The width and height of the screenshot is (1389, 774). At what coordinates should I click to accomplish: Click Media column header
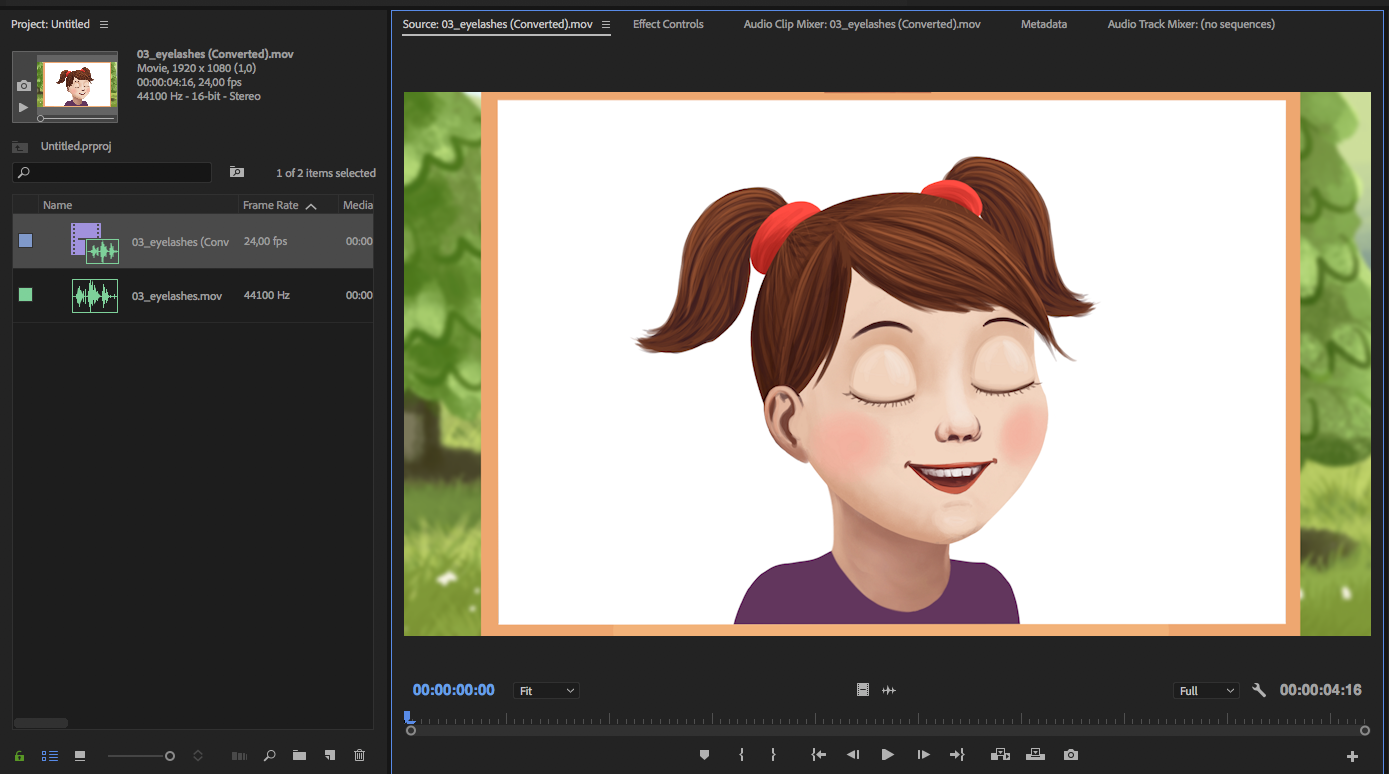357,205
